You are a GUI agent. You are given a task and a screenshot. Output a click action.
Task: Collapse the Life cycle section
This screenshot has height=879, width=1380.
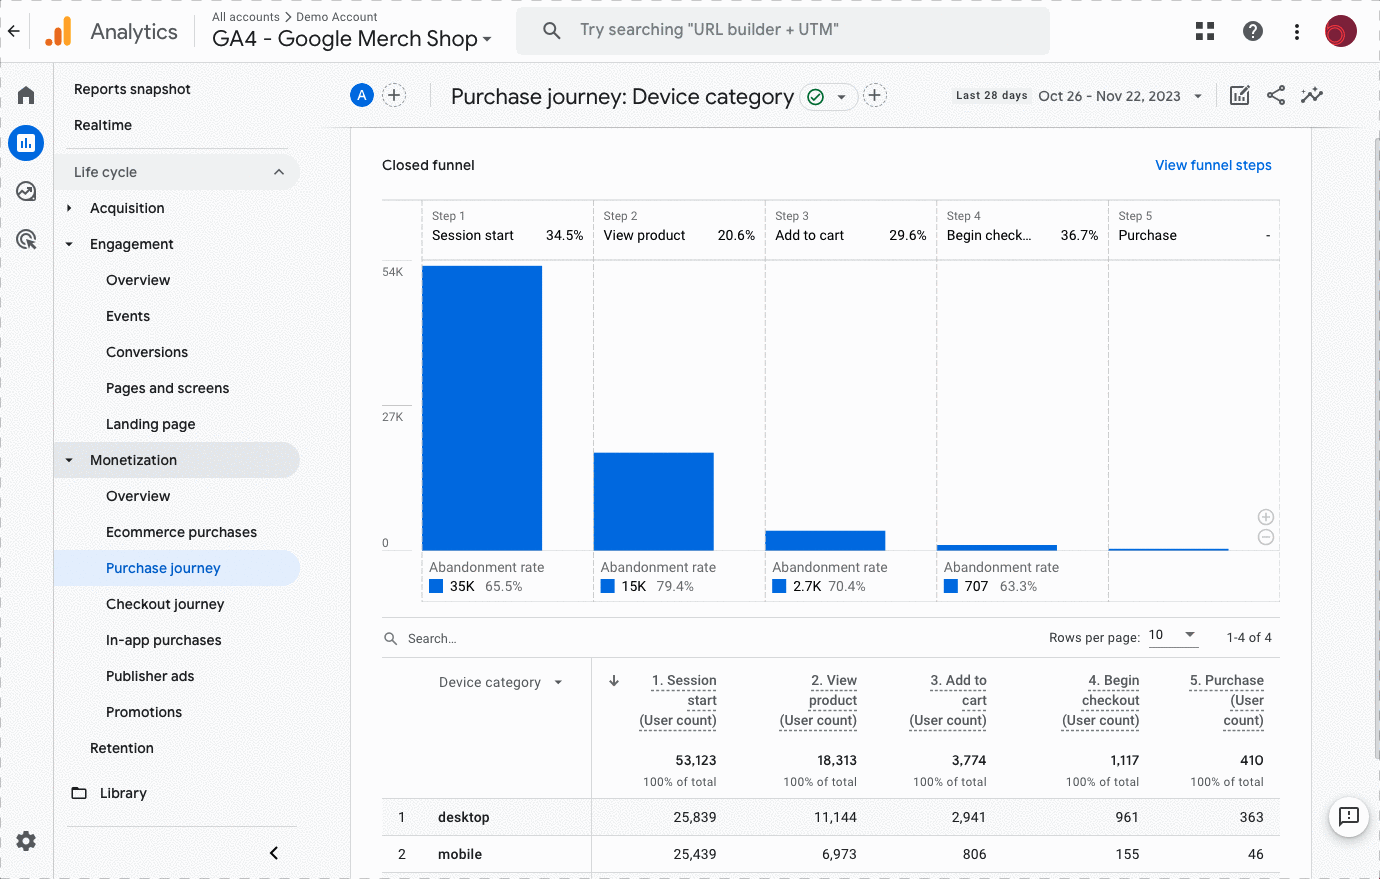[279, 172]
